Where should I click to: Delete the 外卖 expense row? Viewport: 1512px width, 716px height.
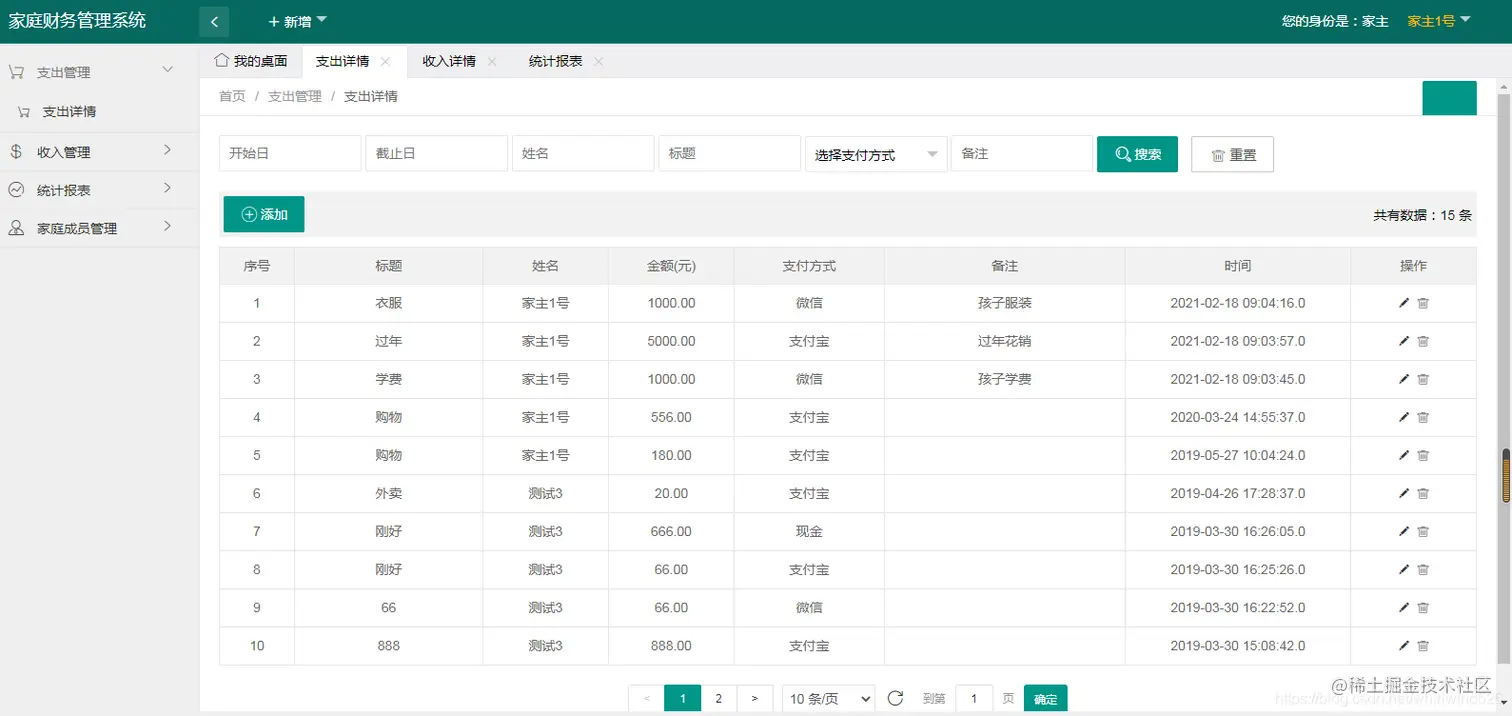1423,493
